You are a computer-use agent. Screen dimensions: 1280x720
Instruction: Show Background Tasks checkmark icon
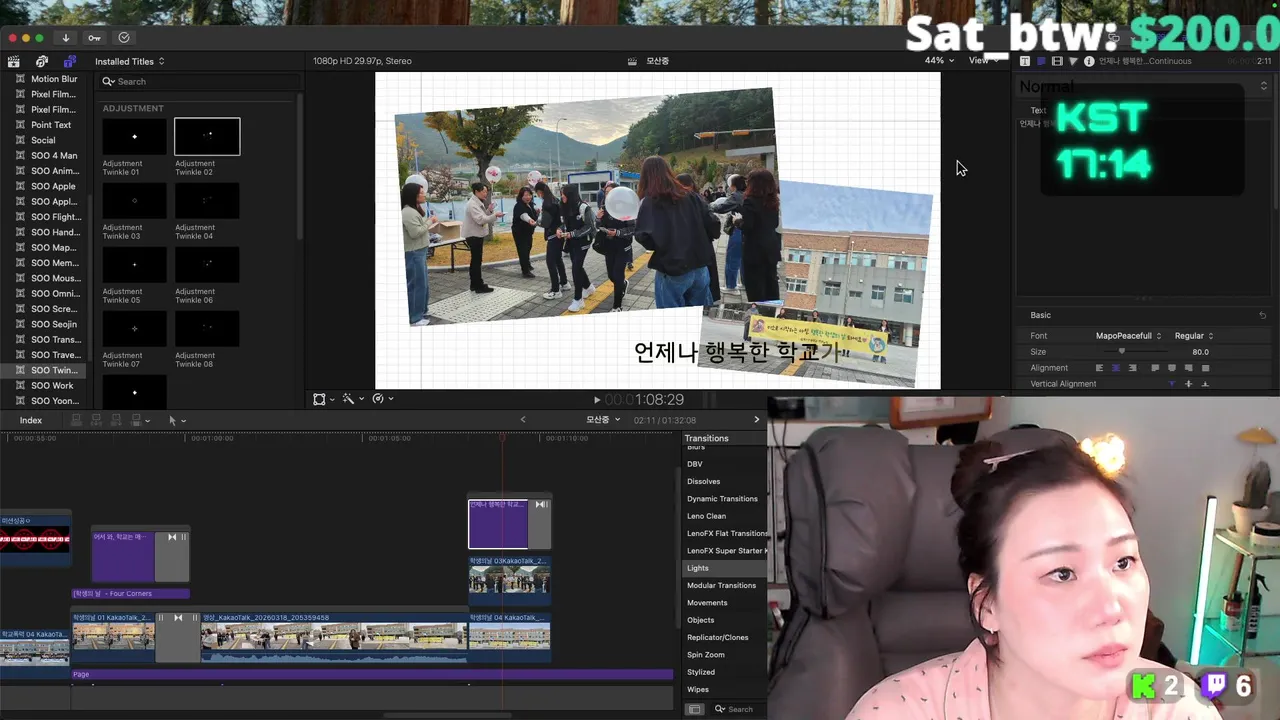click(x=124, y=38)
